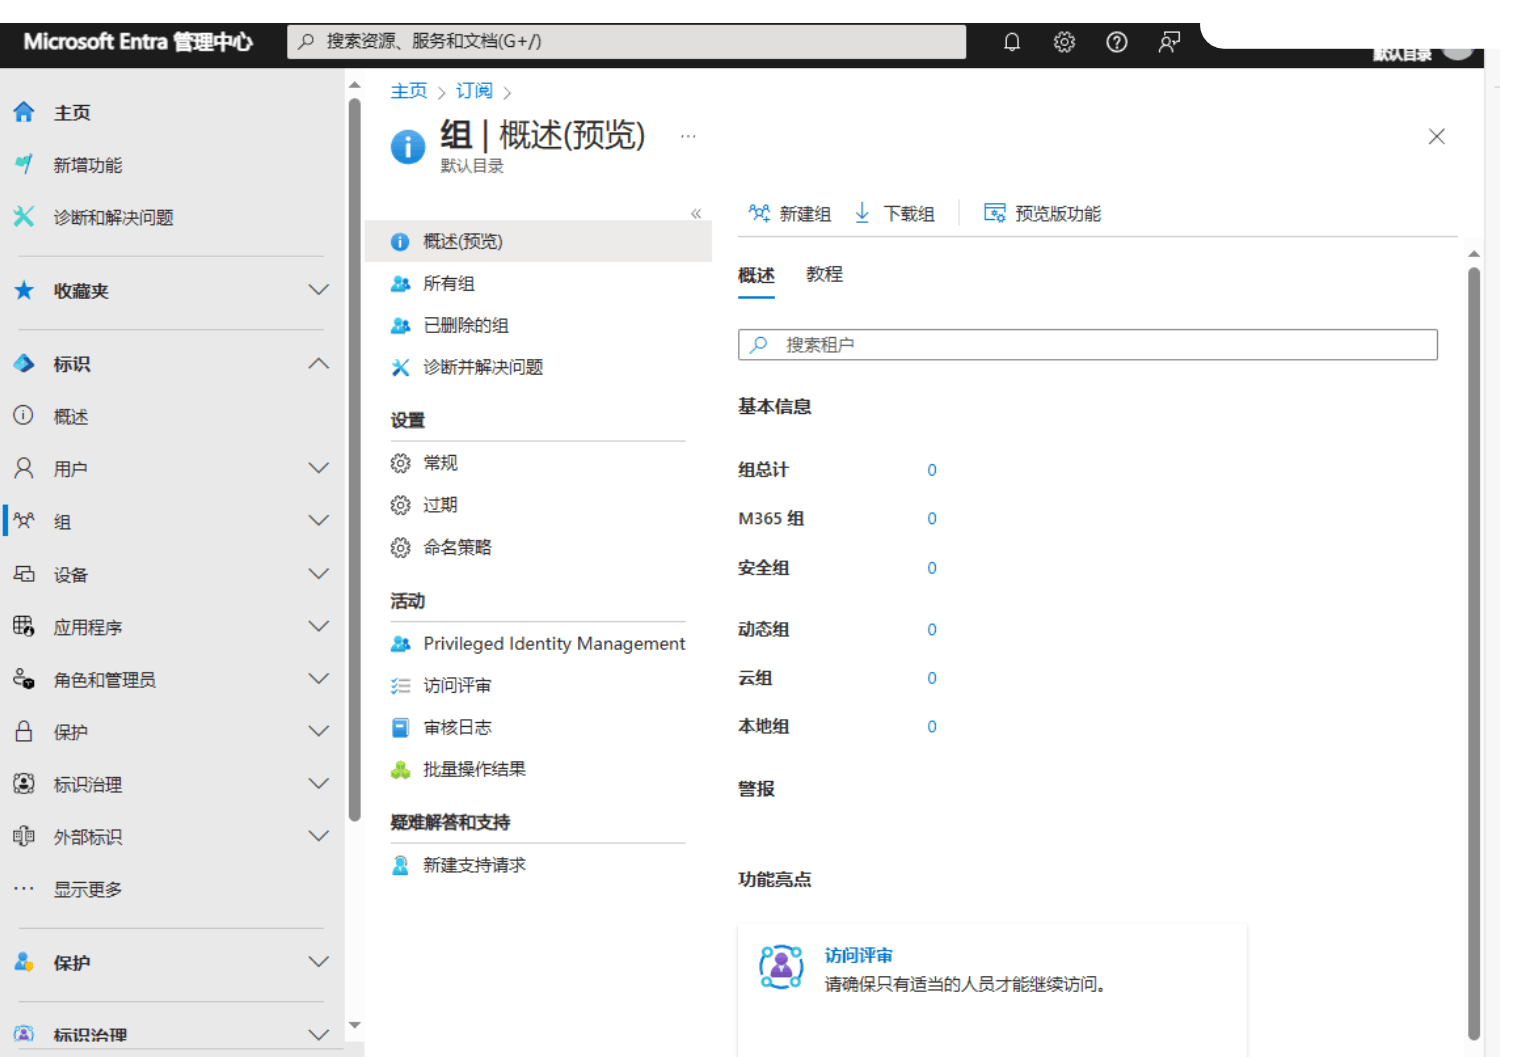The width and height of the screenshot is (1528, 1057).
Task: Switch to the 概述 tab
Action: [x=756, y=275]
